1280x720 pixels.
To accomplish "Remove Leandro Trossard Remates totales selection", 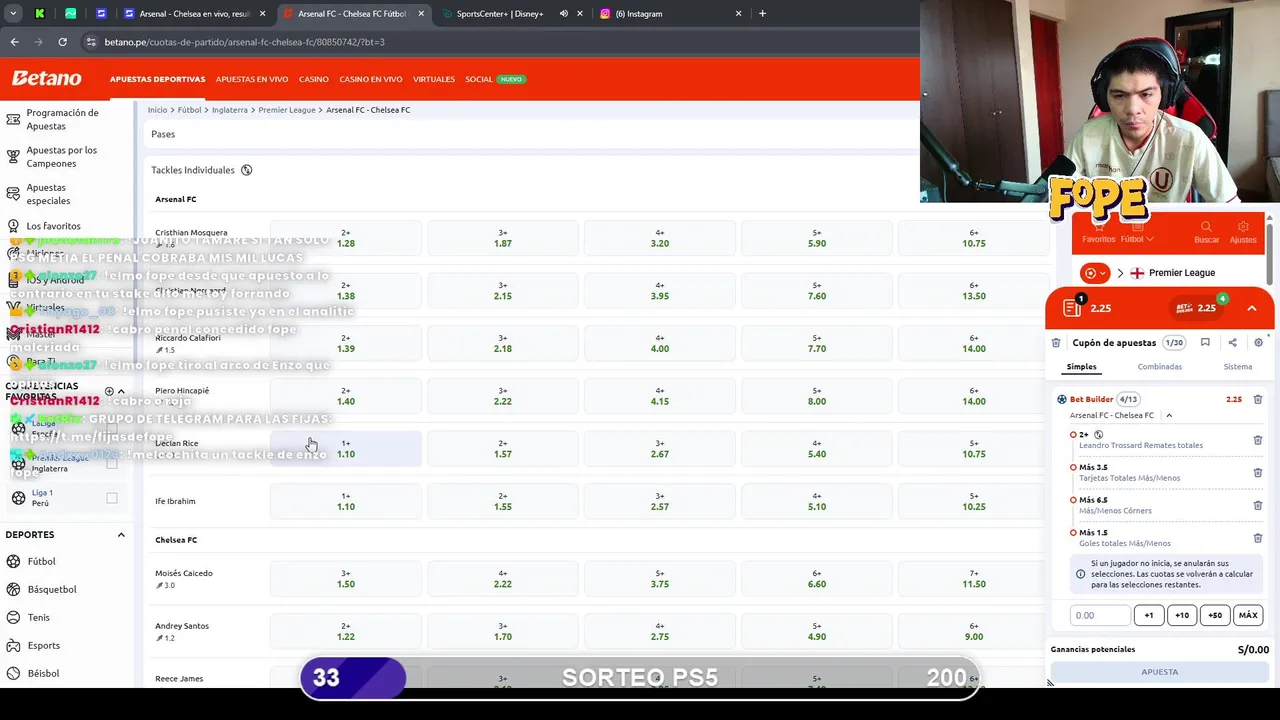I will click(1258, 440).
